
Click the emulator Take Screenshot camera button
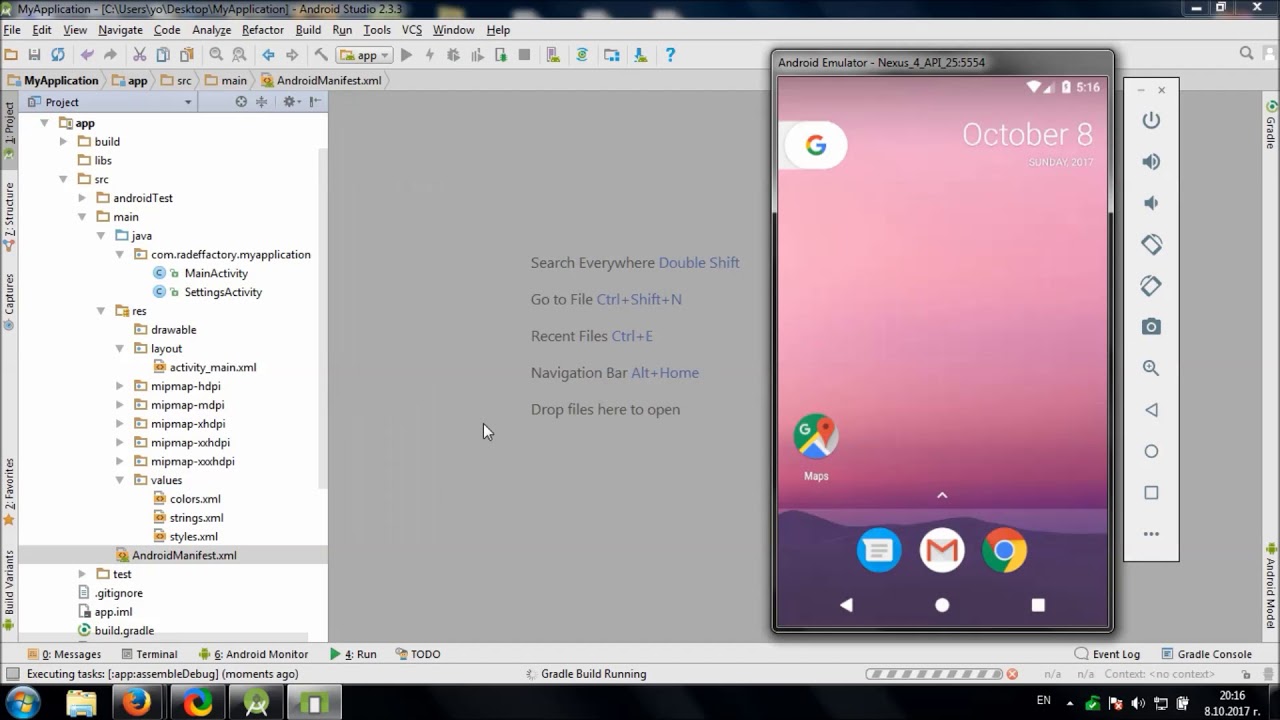pos(1151,327)
